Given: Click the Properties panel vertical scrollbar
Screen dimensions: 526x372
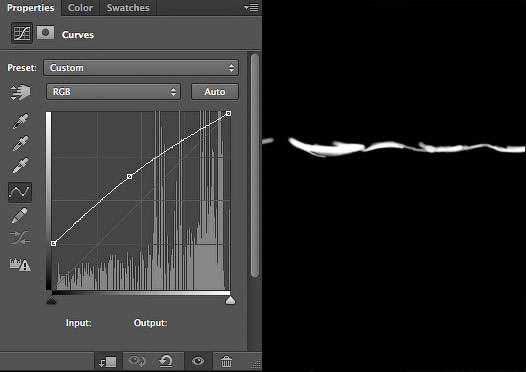Looking at the screenshot, I should pyautogui.click(x=255, y=165).
